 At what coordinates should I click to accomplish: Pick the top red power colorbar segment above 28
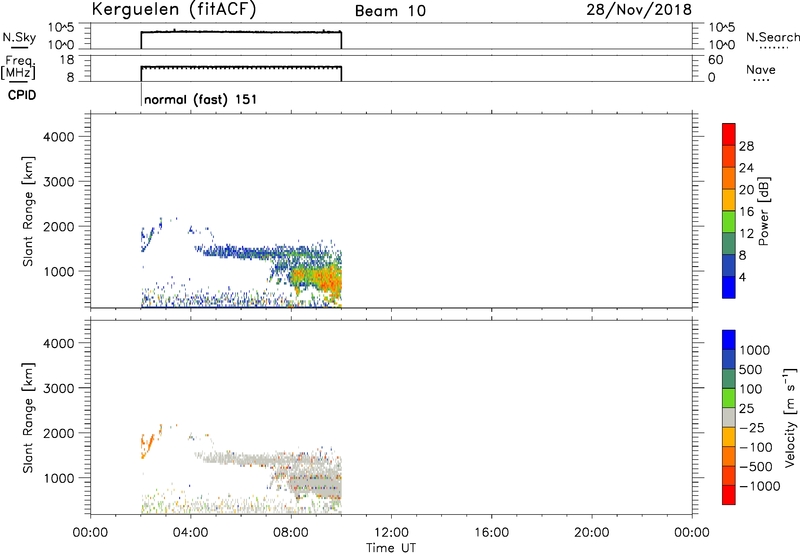click(729, 134)
